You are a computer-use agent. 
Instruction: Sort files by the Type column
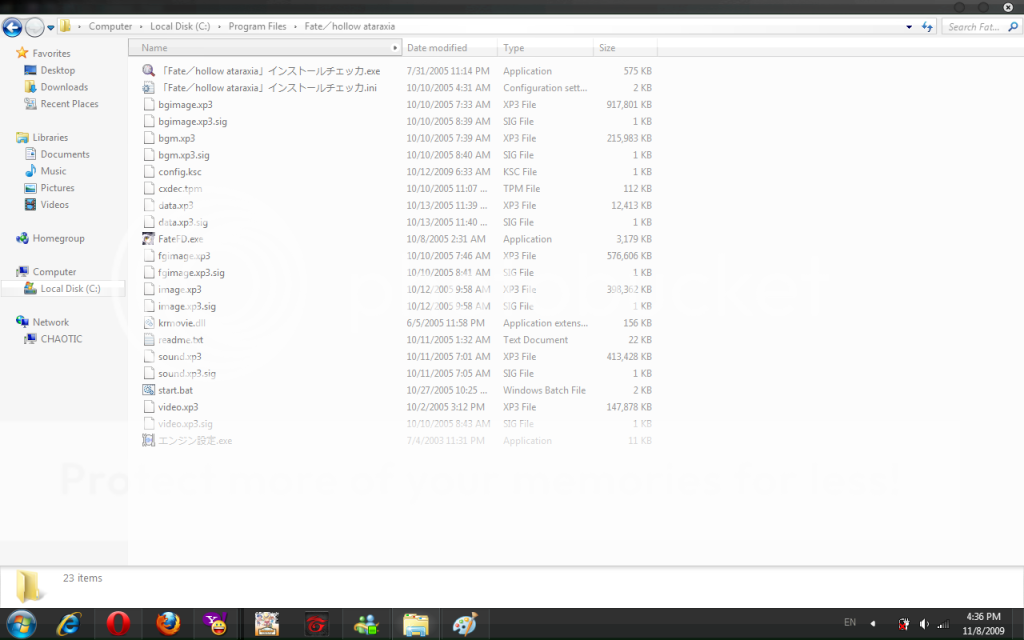point(545,48)
